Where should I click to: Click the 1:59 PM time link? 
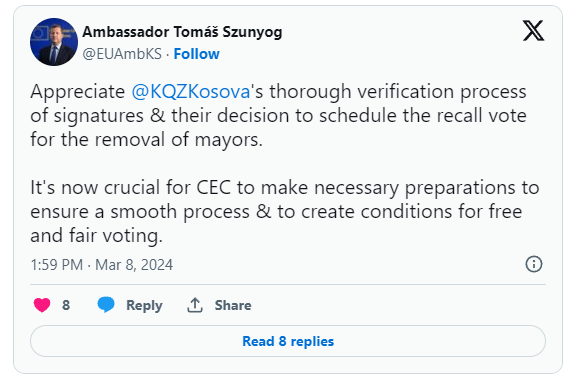pyautogui.click(x=57, y=265)
